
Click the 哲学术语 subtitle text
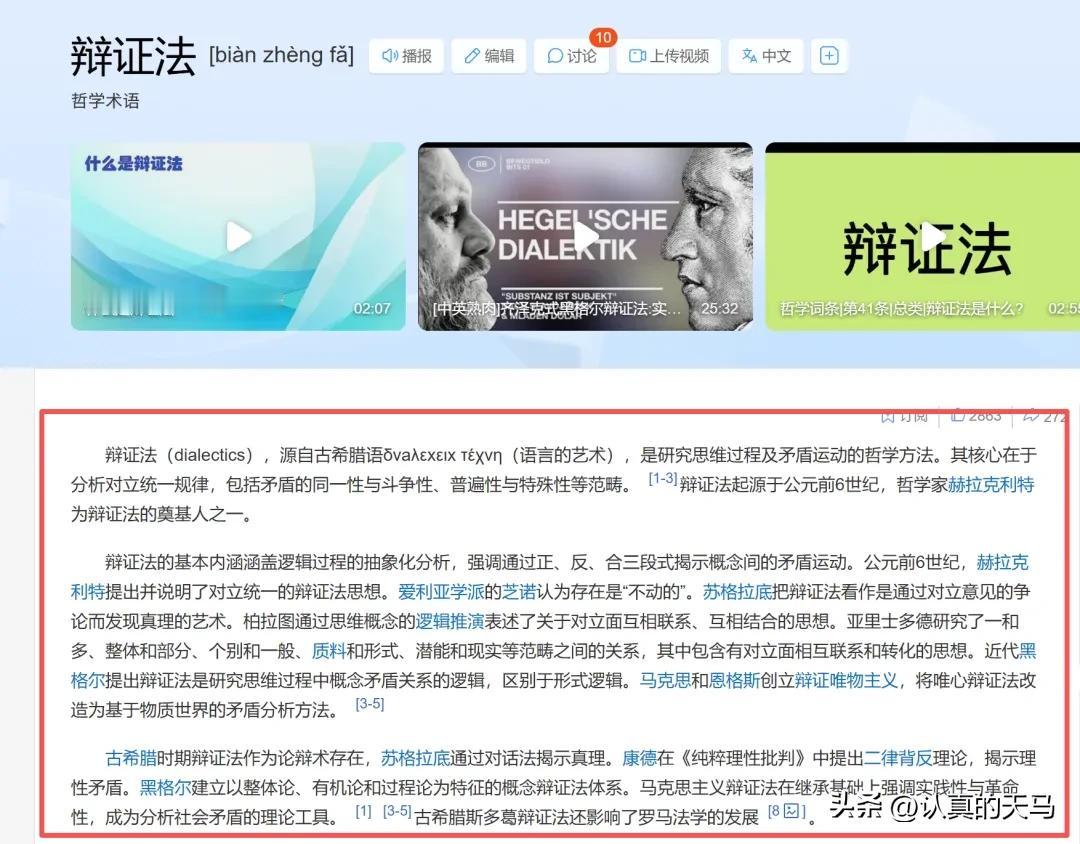click(105, 101)
